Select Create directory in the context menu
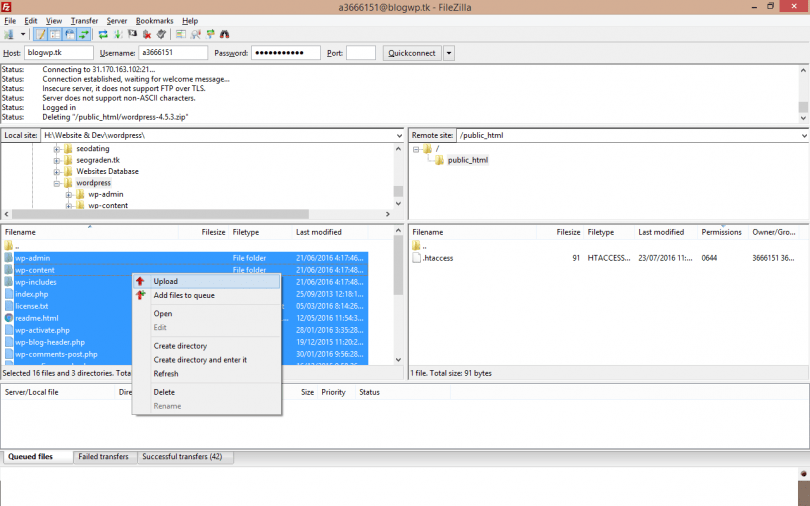 [x=207, y=346]
